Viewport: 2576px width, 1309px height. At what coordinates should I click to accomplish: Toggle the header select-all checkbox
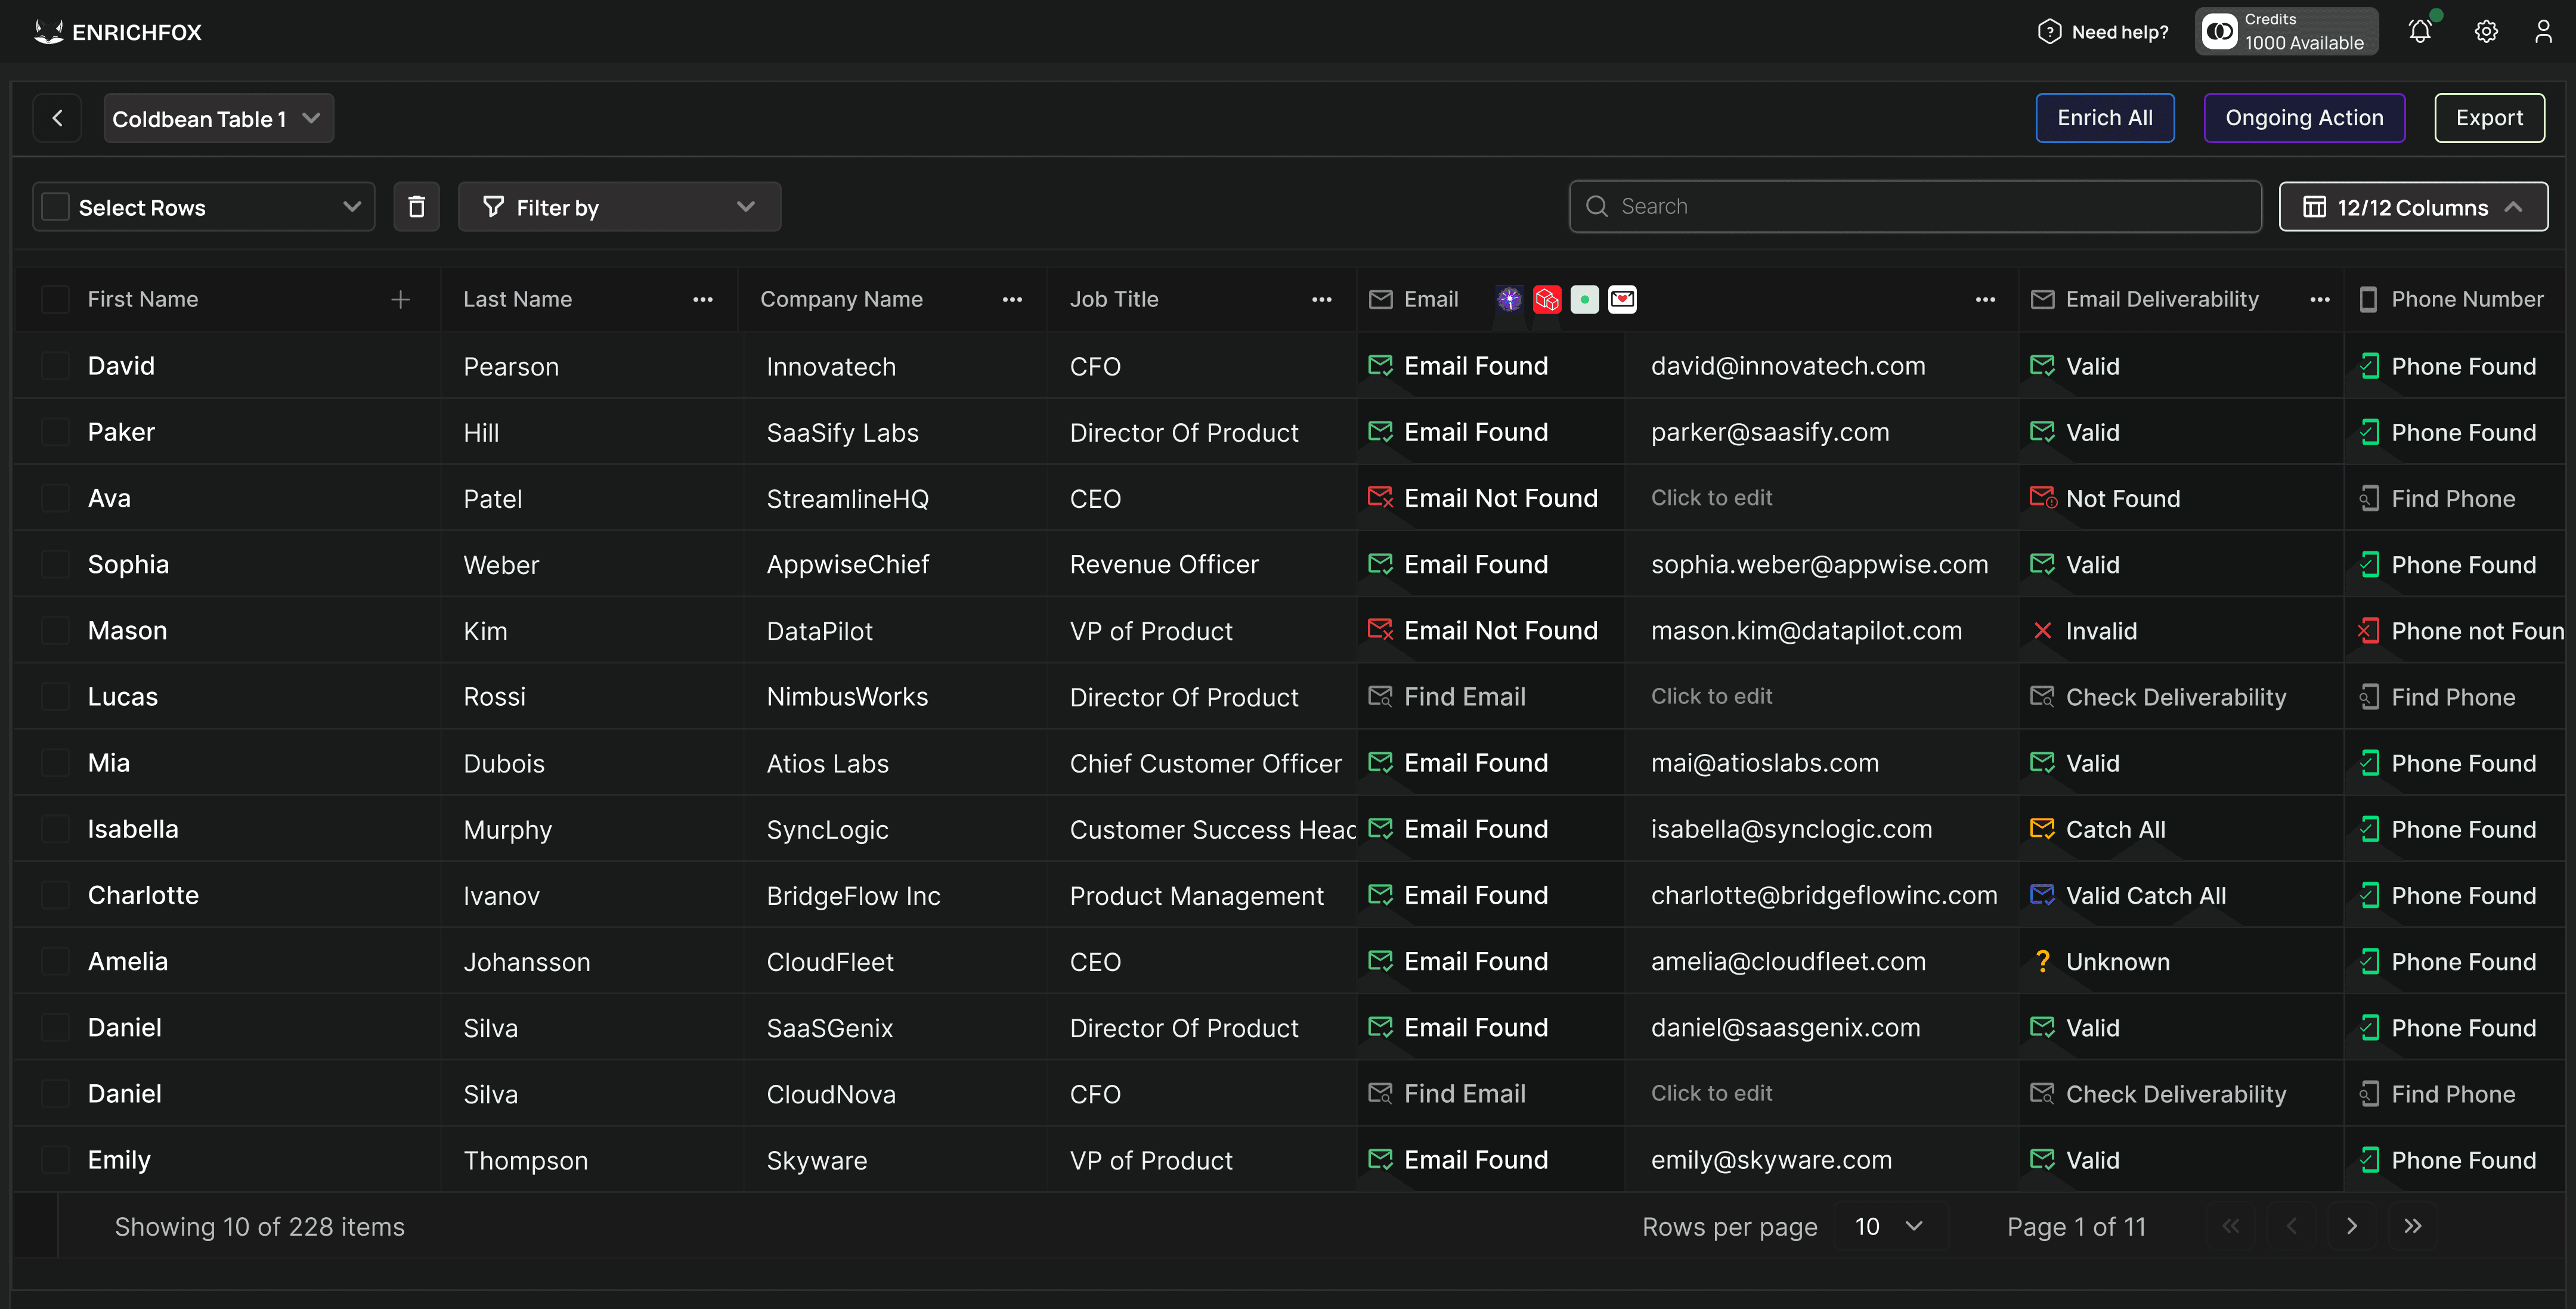pyautogui.click(x=56, y=299)
